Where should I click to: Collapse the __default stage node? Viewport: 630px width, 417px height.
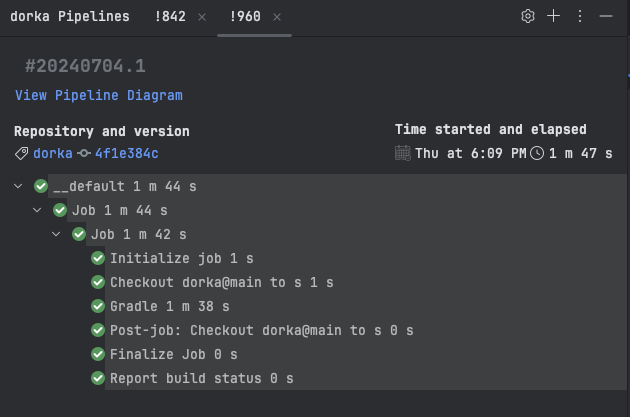coord(18,186)
